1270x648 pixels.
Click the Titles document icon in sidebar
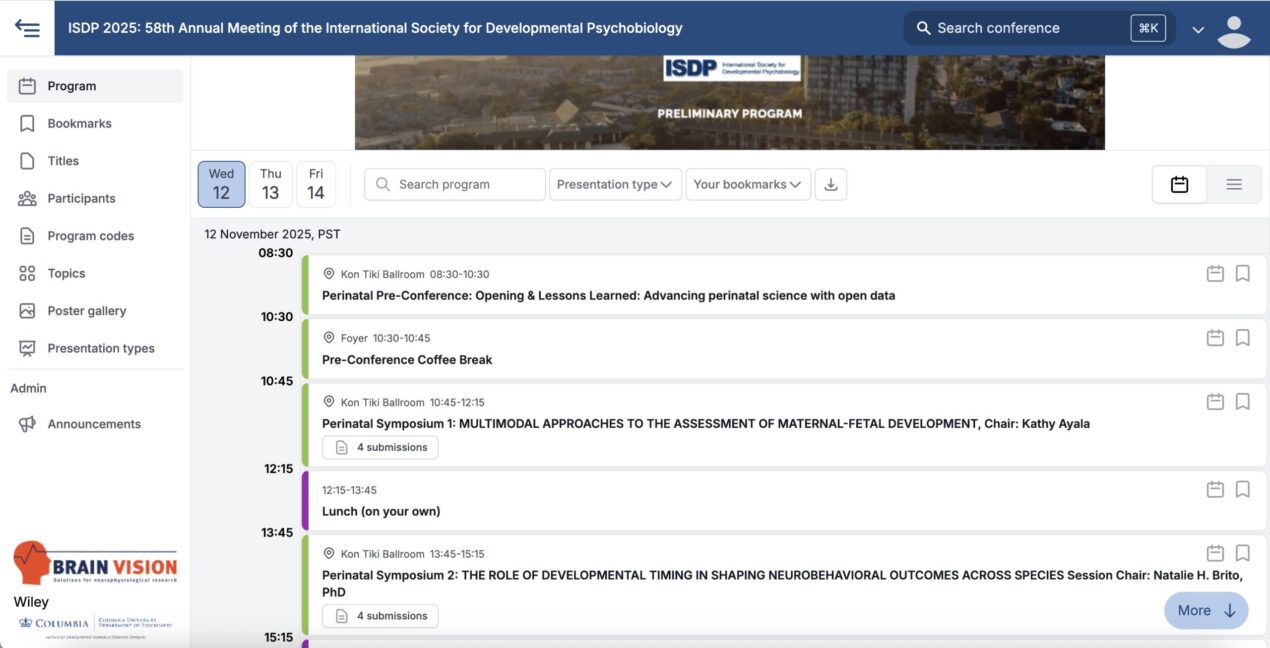pyautogui.click(x=27, y=161)
